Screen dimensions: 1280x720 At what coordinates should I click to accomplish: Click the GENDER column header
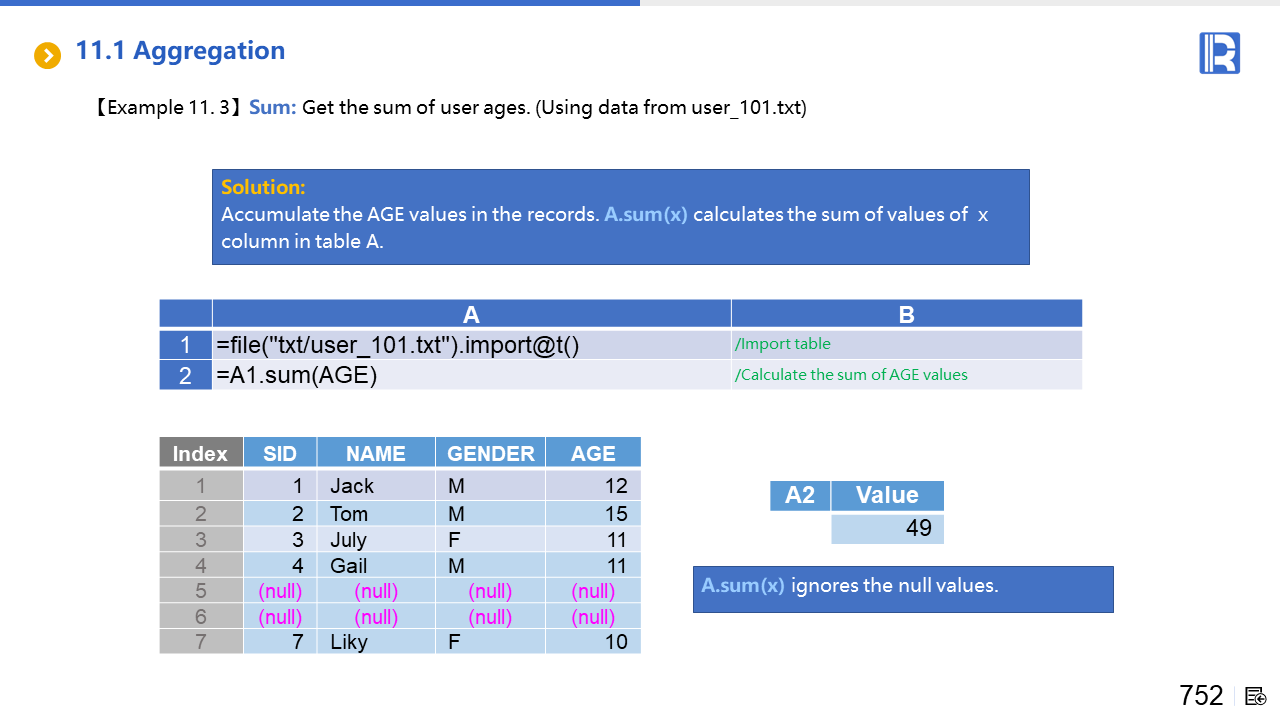pyautogui.click(x=490, y=453)
